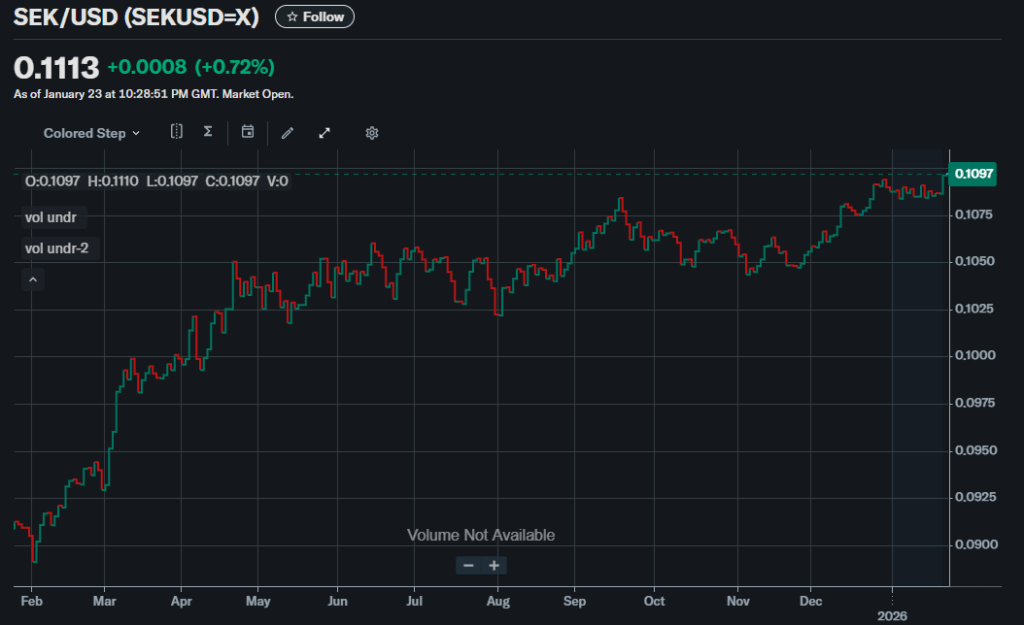Image resolution: width=1024 pixels, height=625 pixels.
Task: Click the 0.1000 price axis level
Action: (974, 356)
